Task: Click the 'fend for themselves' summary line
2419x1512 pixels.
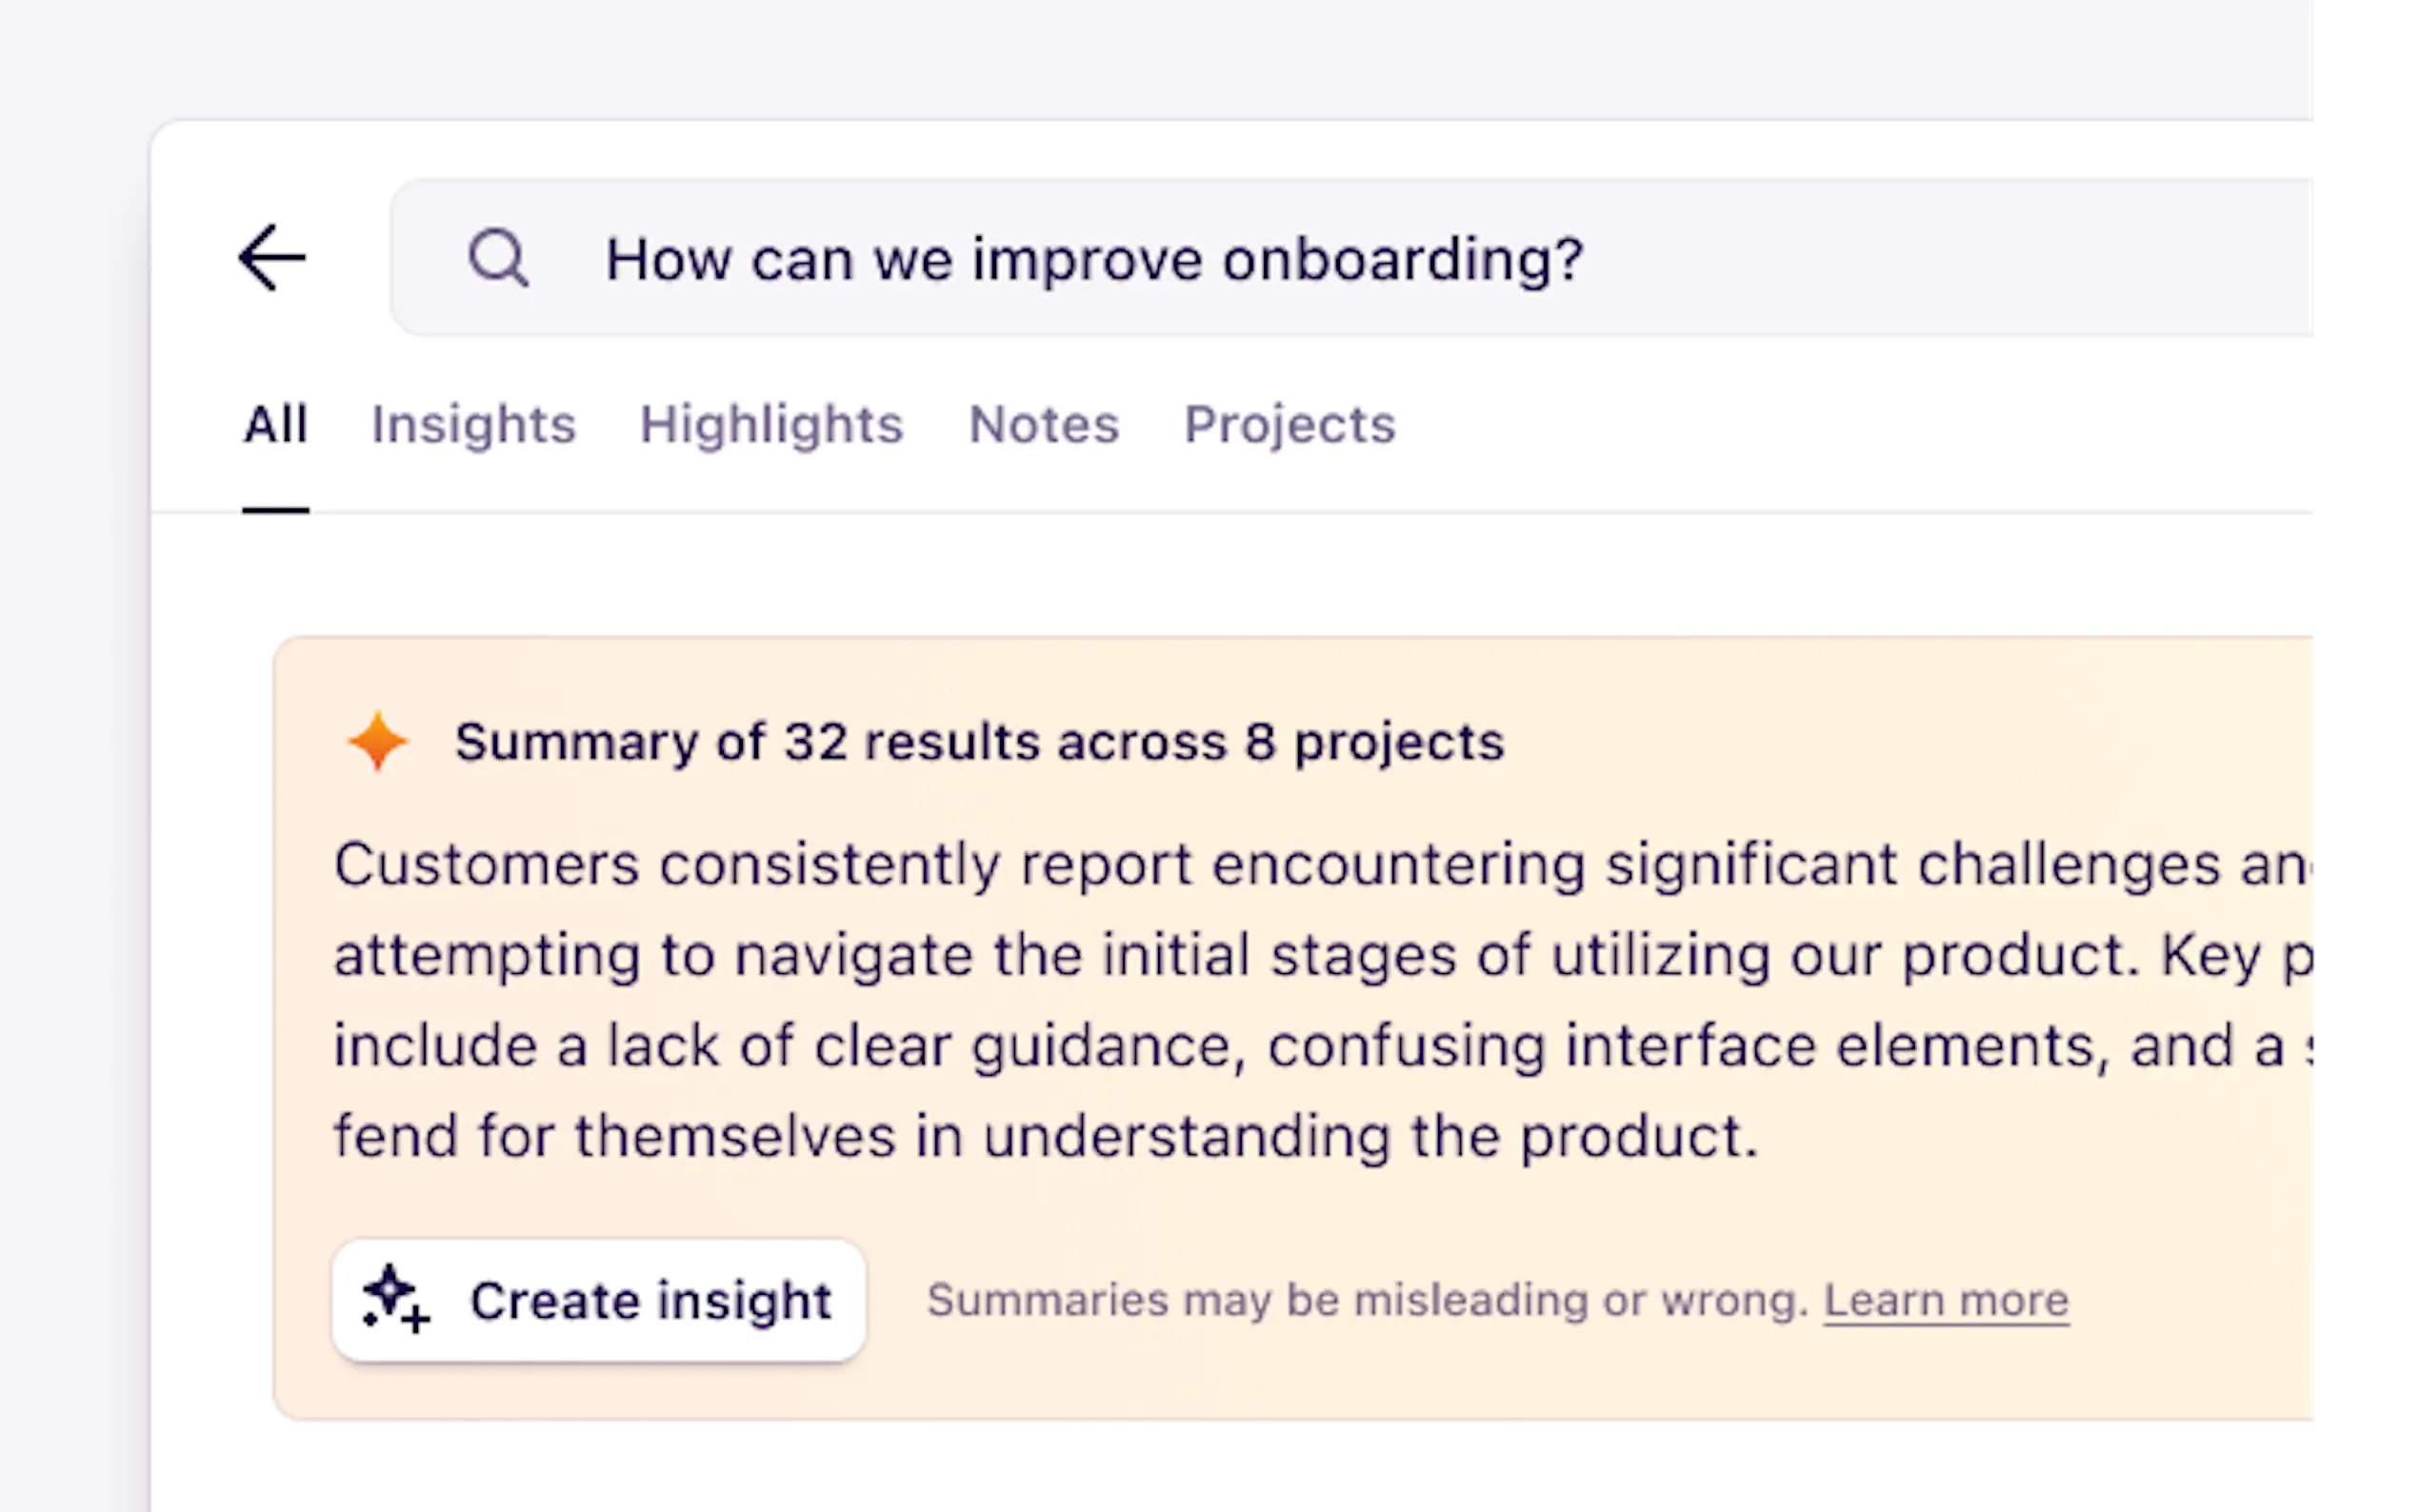Action: [x=1045, y=1137]
